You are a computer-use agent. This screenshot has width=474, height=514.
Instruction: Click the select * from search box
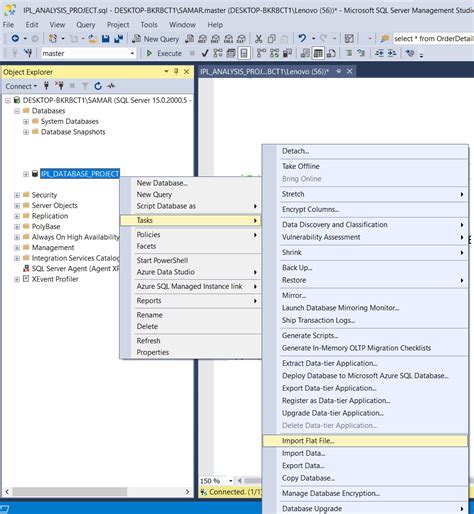point(433,39)
